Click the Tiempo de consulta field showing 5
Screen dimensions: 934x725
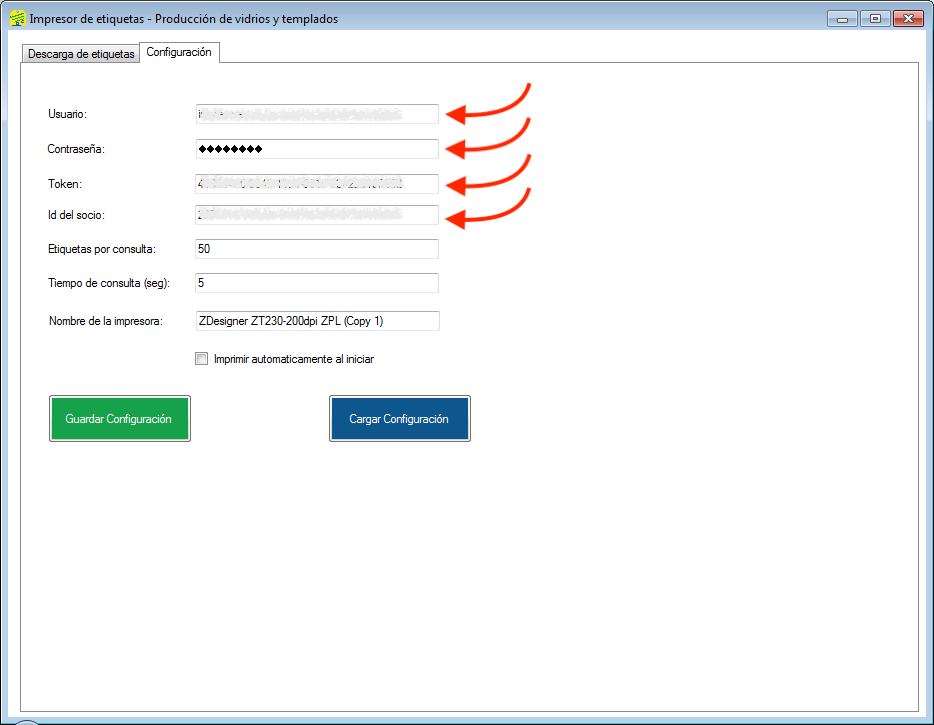point(317,283)
